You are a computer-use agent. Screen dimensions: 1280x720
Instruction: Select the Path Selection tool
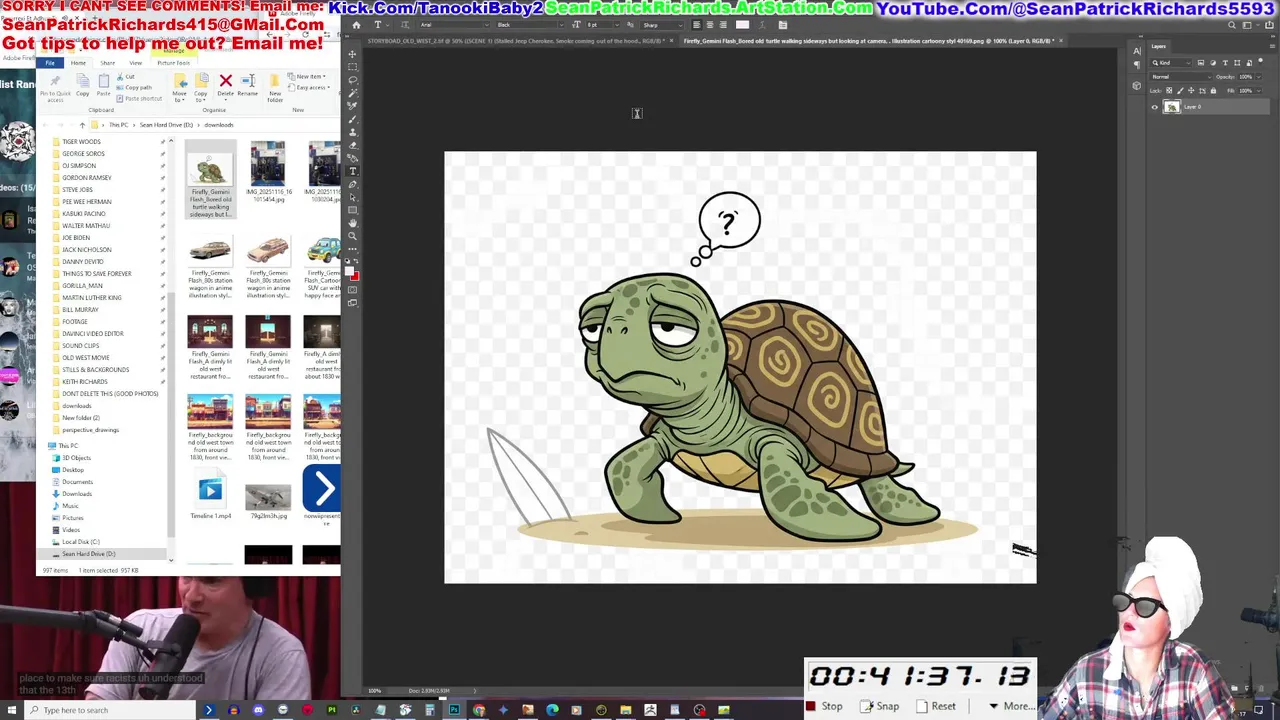(352, 198)
